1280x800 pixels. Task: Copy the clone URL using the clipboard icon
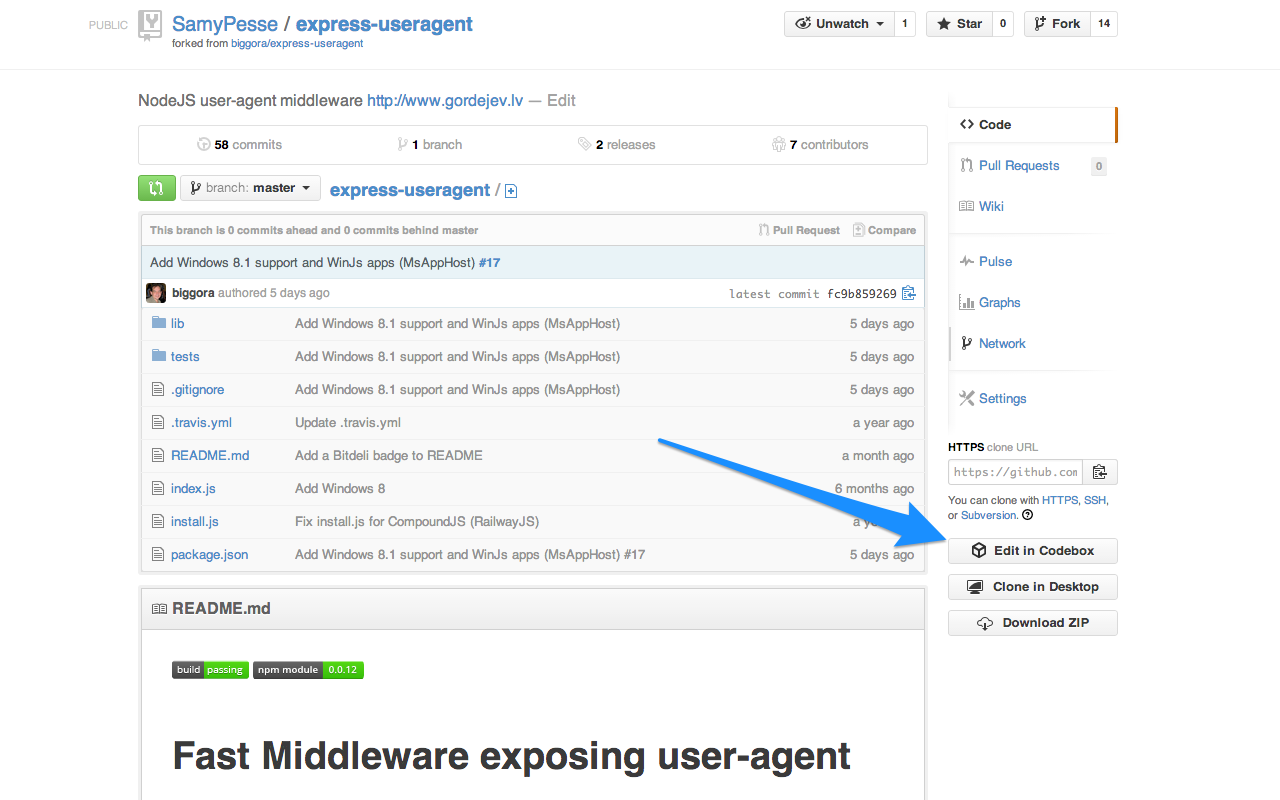pyautogui.click(x=1099, y=471)
